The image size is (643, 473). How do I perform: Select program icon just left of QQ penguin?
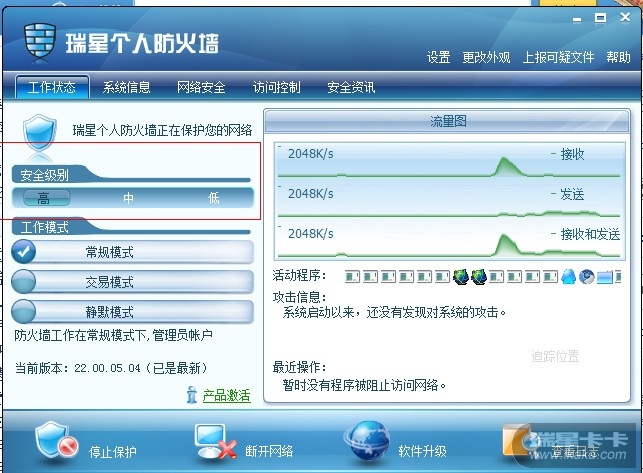(551, 277)
